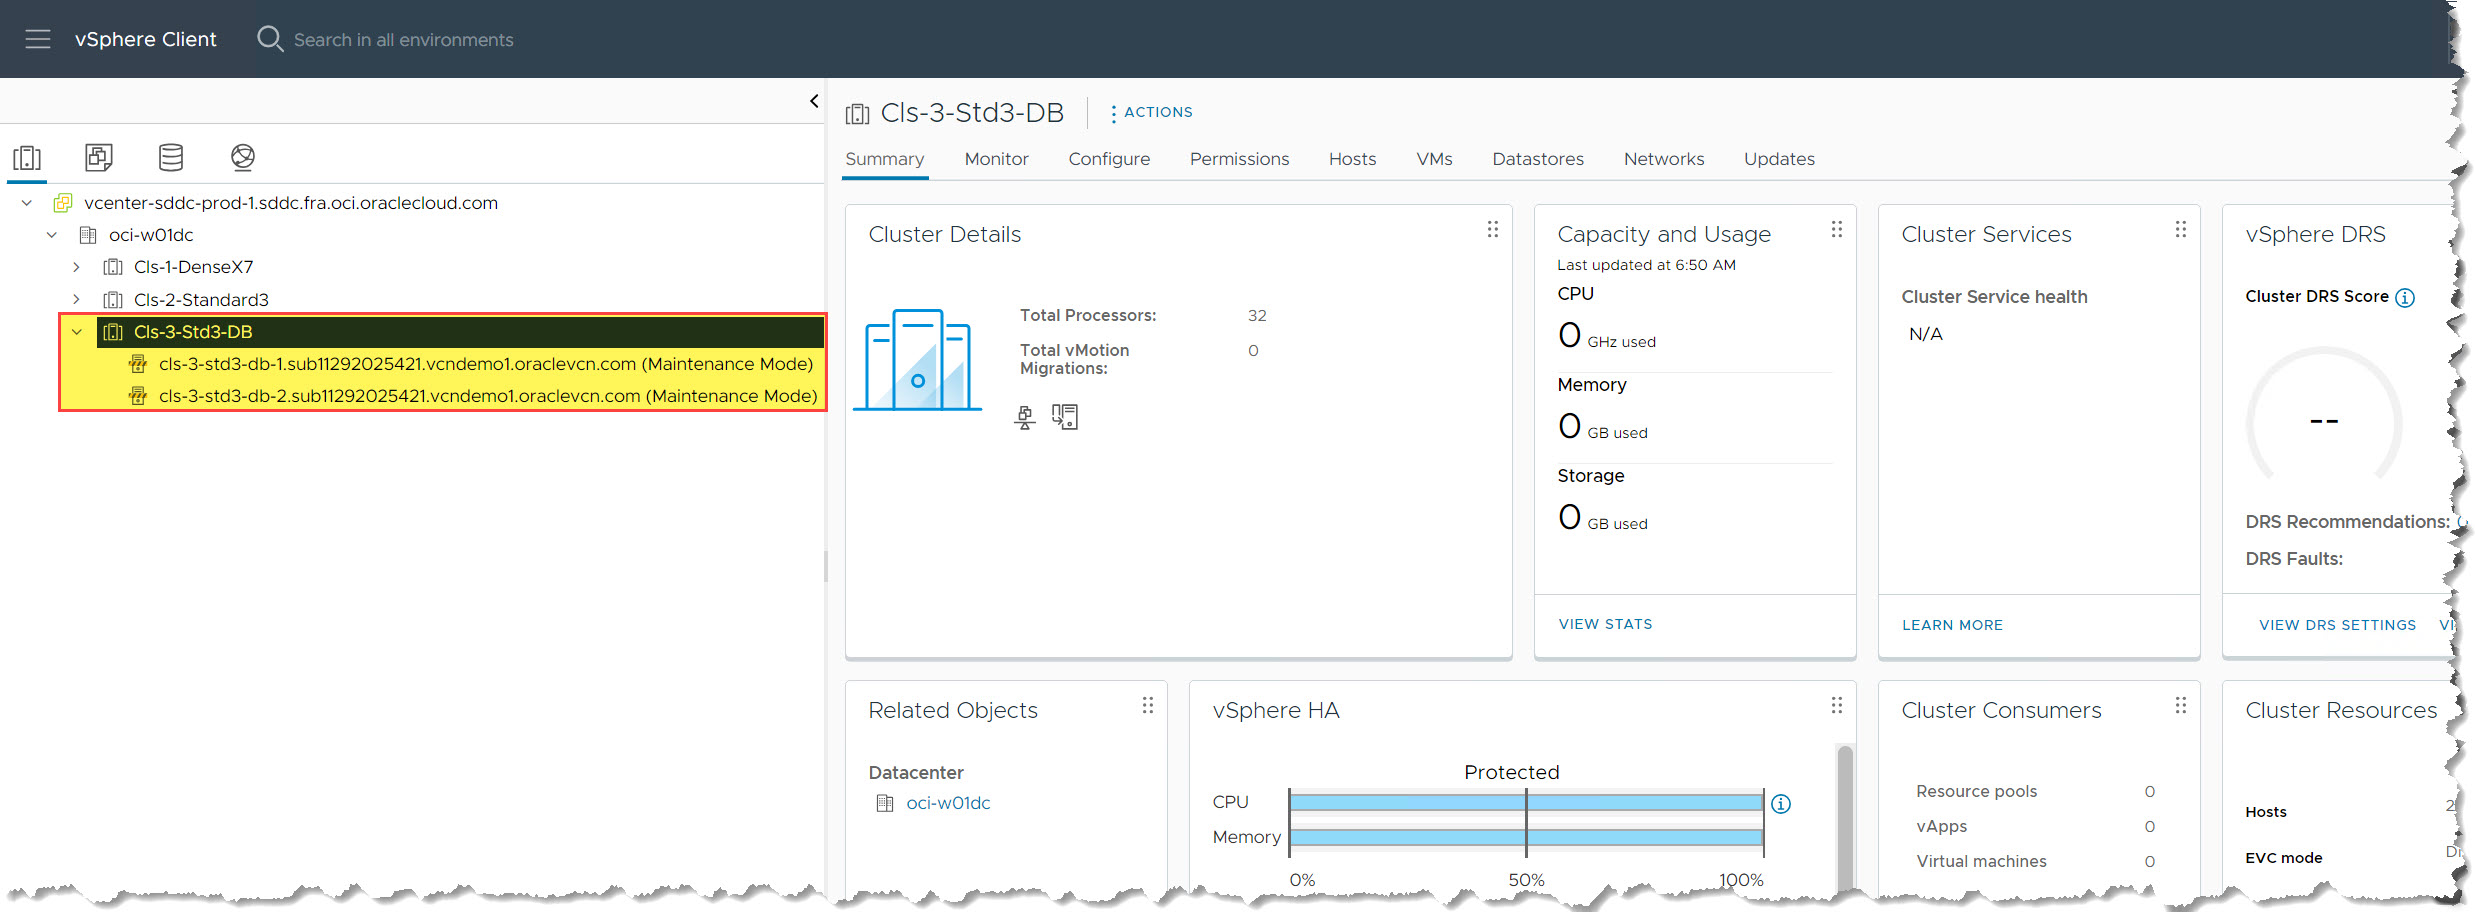Image resolution: width=2475 pixels, height=912 pixels.
Task: Click the 'Resource pools' row in Cluster Consumers
Action: coord(2035,791)
